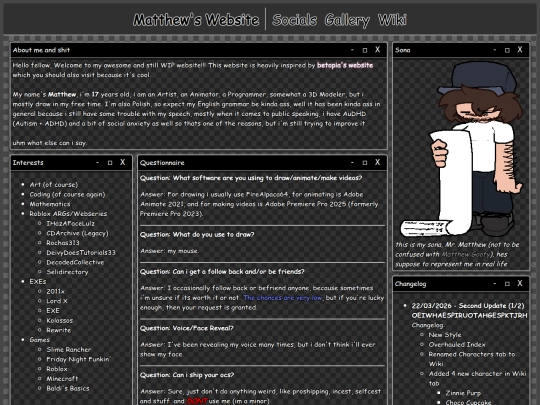Click 'New Style' changelog item

(x=445, y=335)
